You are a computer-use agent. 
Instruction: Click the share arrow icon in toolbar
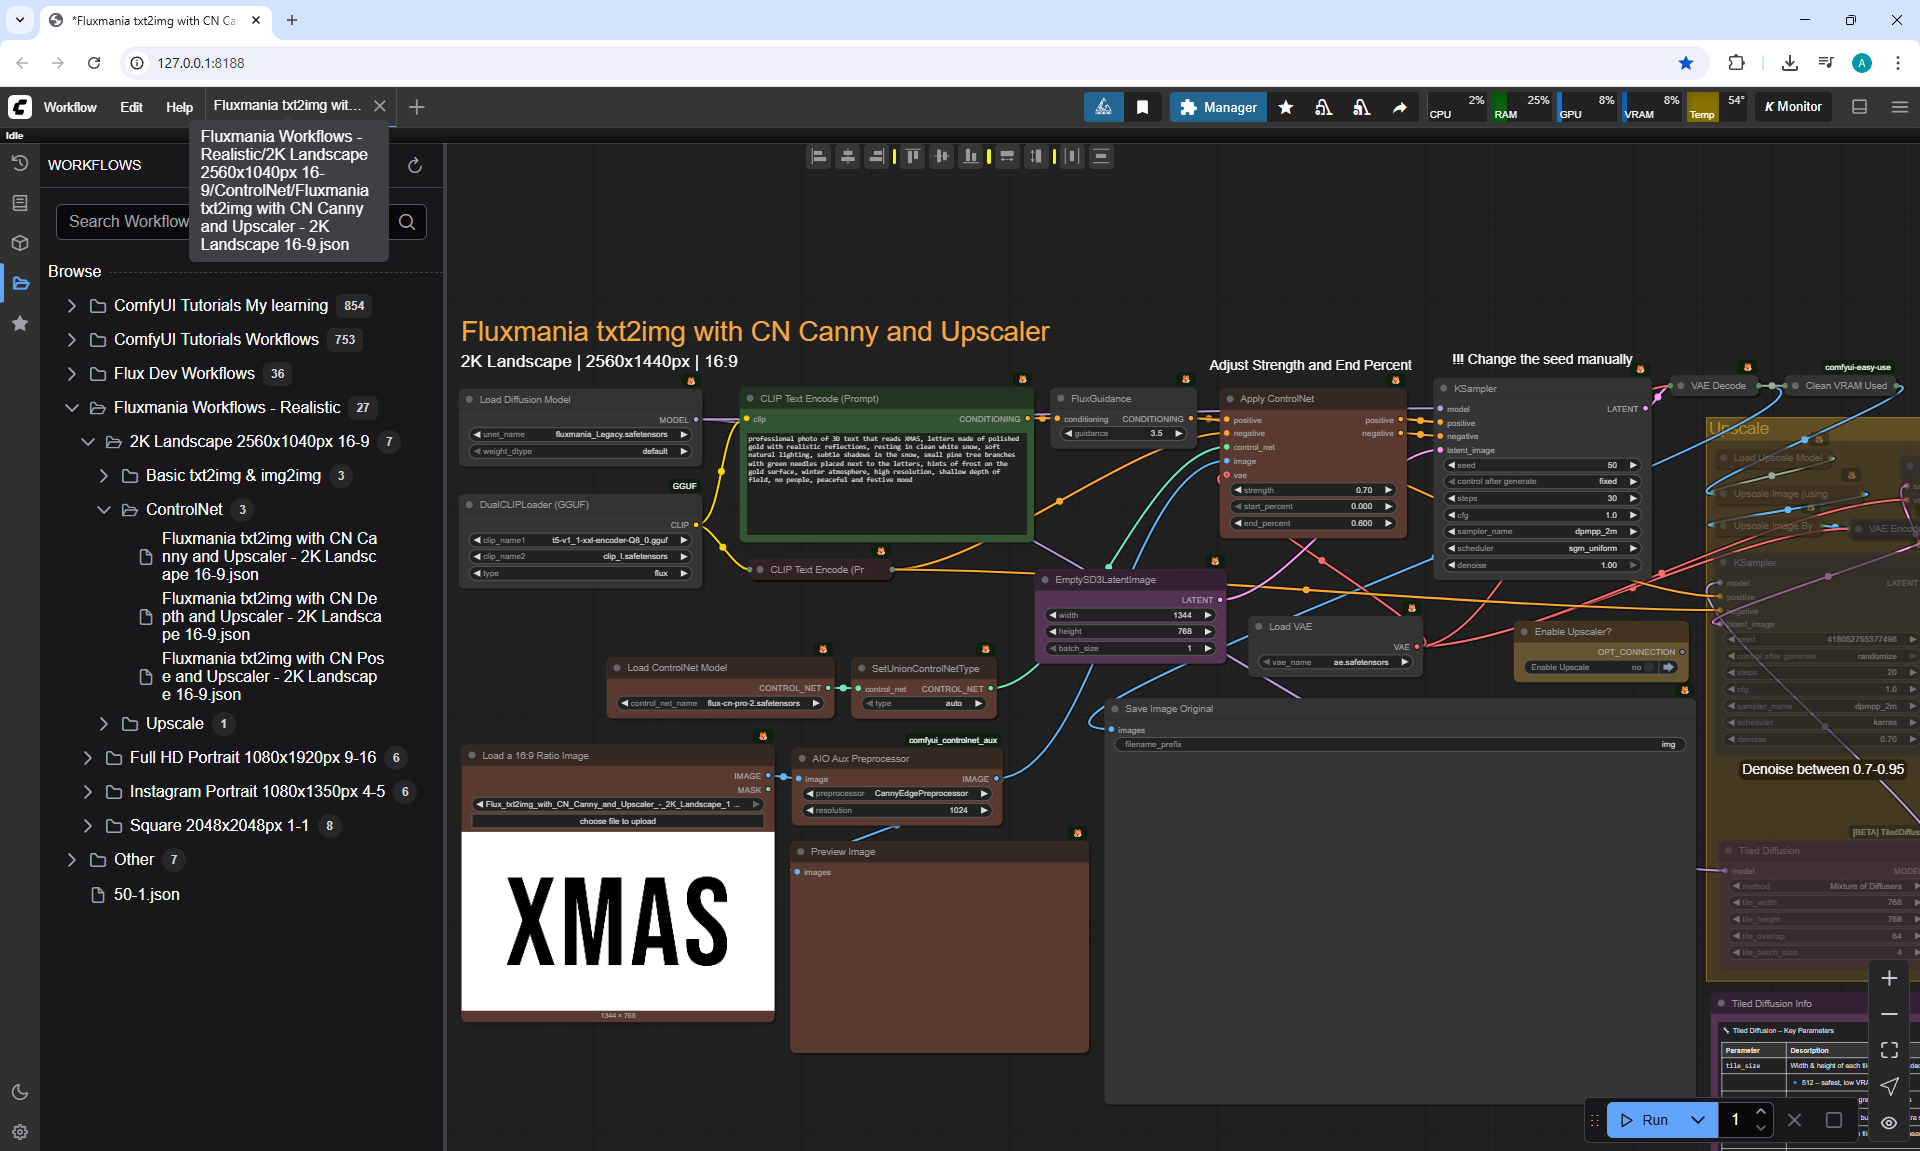(x=1400, y=107)
